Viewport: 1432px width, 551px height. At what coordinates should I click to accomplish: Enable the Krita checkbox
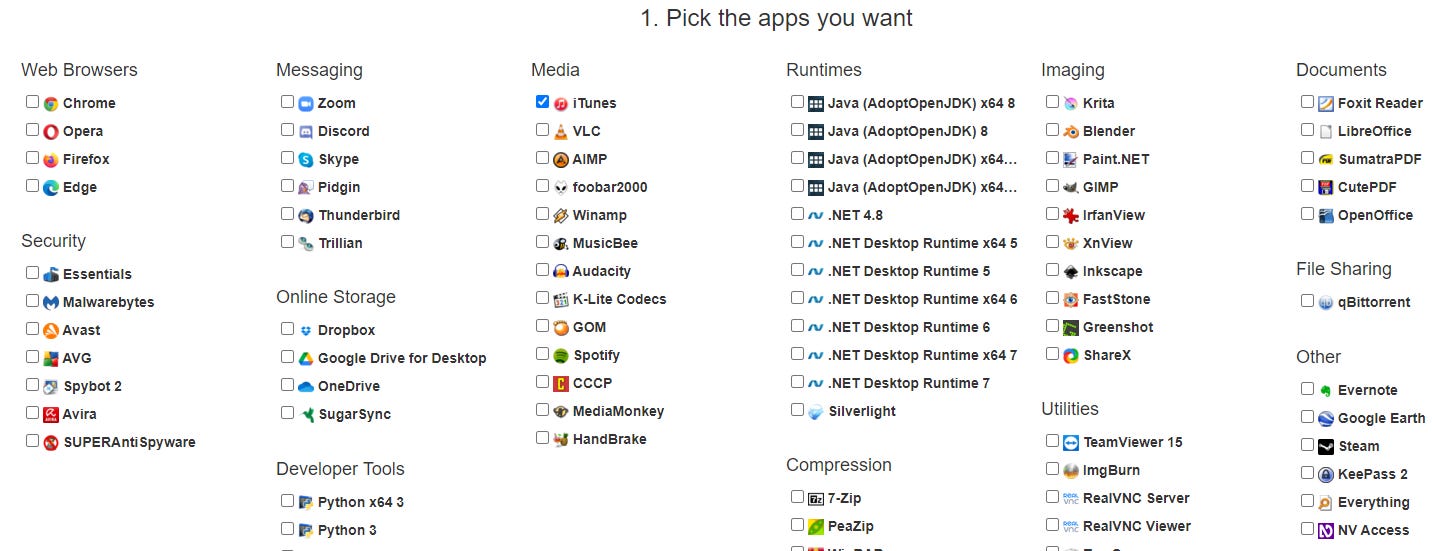point(1052,102)
